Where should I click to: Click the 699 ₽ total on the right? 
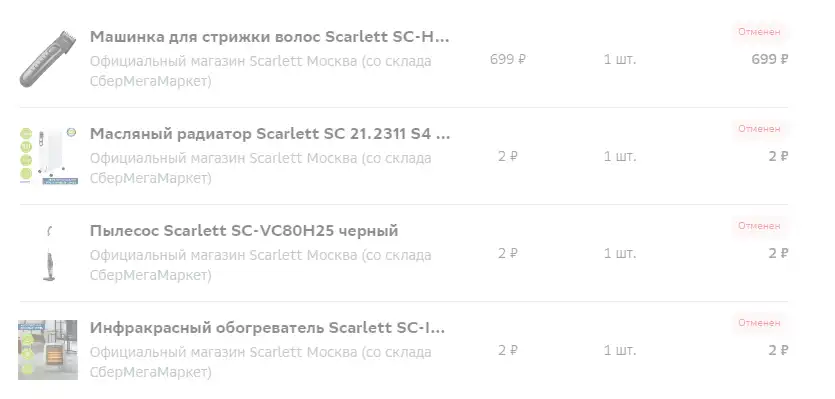click(x=769, y=59)
